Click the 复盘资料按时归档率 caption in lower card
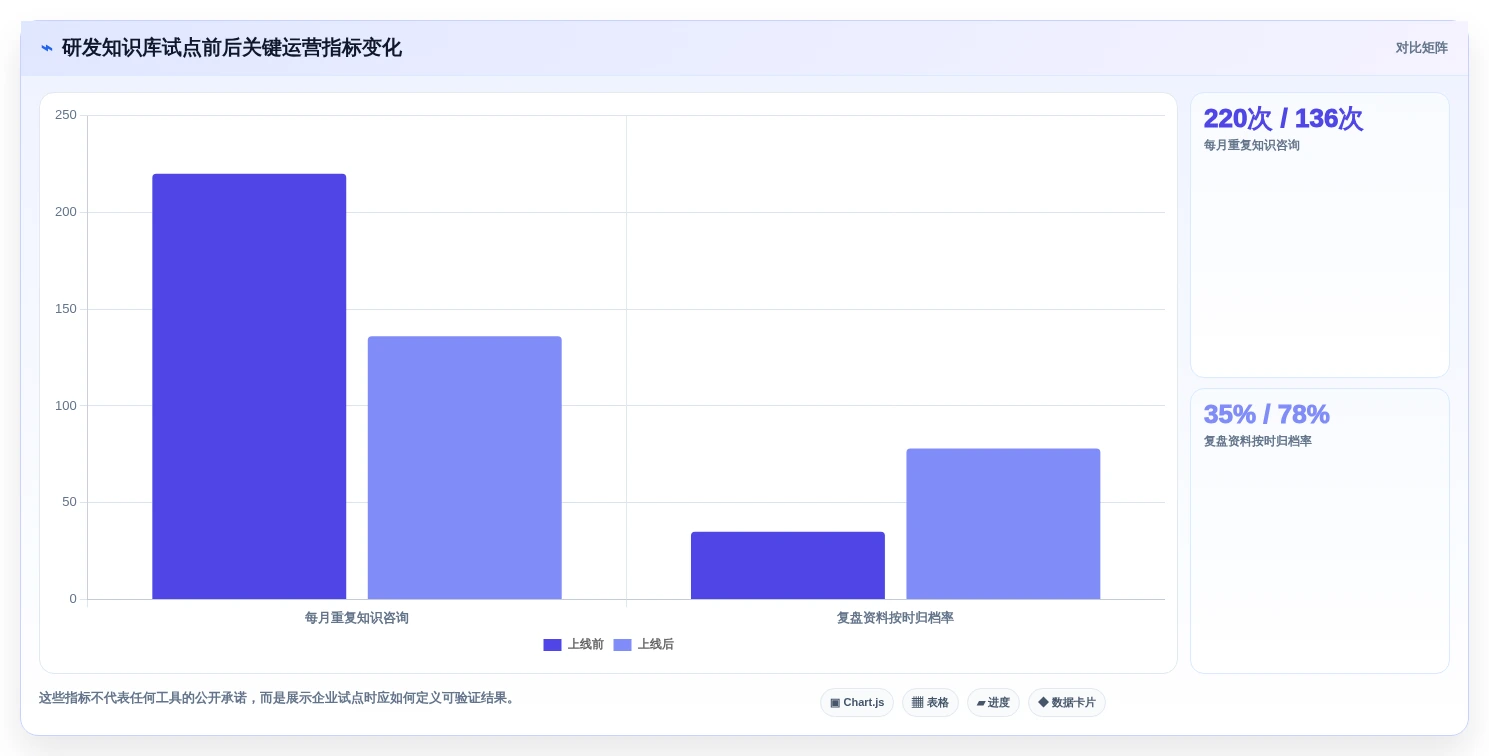The width and height of the screenshot is (1489, 756). 1258,441
